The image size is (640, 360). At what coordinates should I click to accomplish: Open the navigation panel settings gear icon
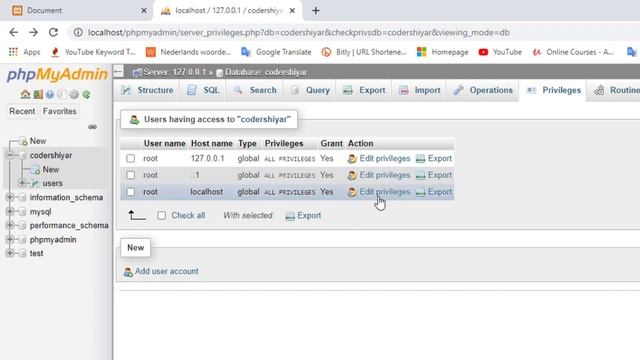[x=74, y=95]
